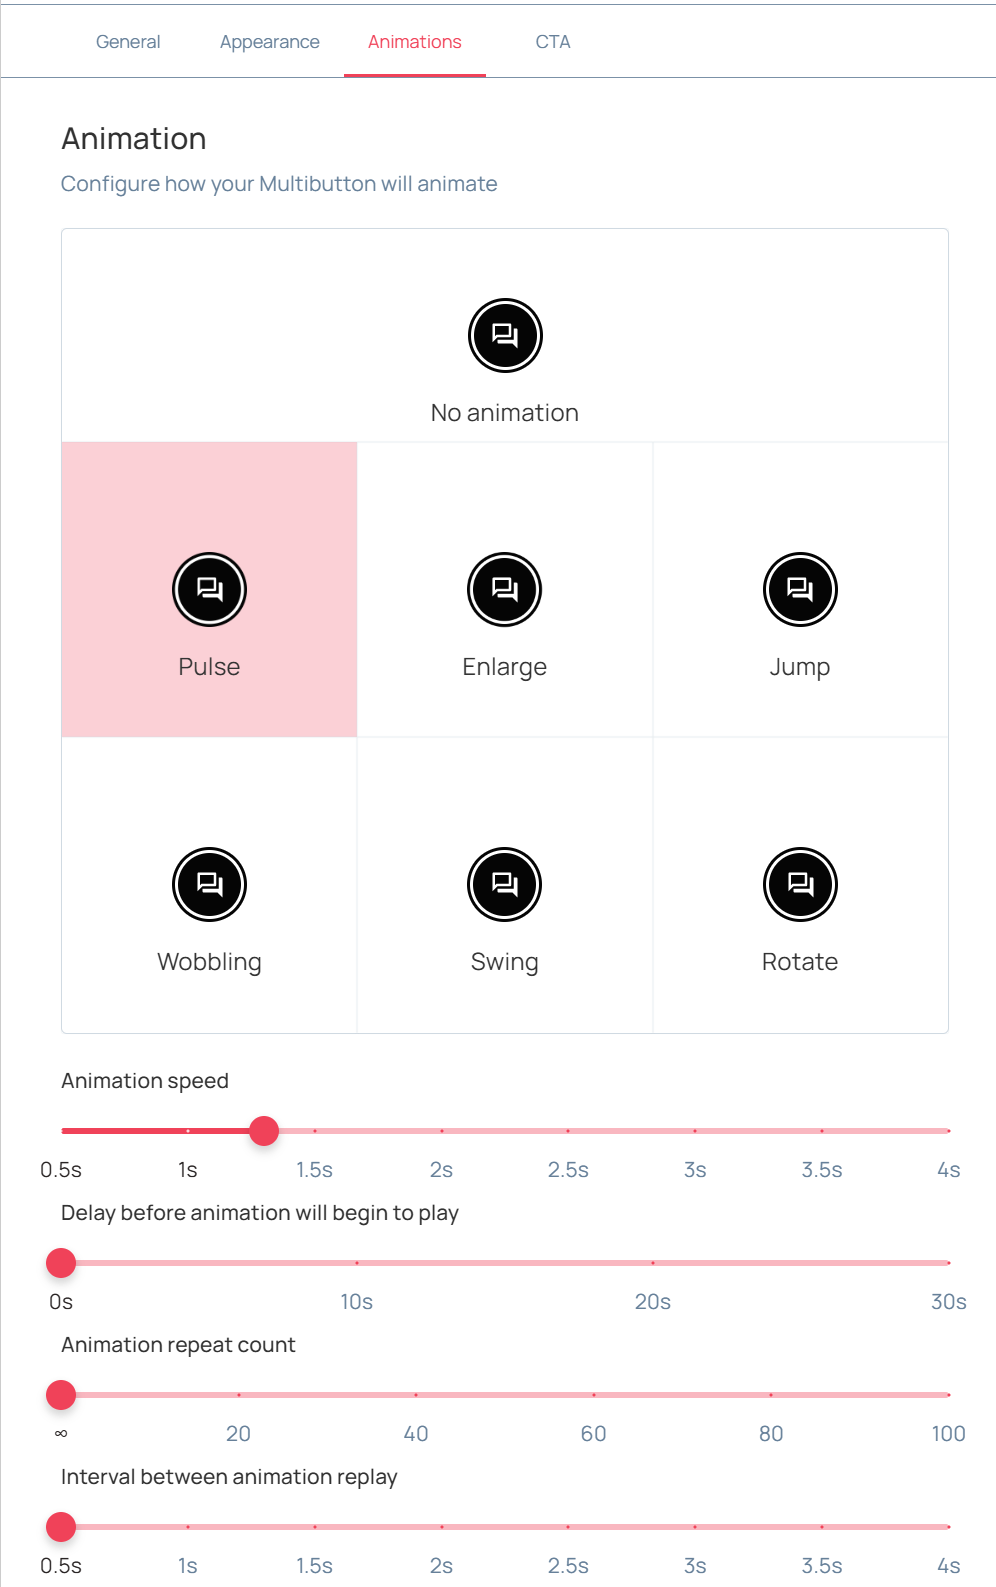Open the Appearance tab
996x1587 pixels.
pos(270,42)
